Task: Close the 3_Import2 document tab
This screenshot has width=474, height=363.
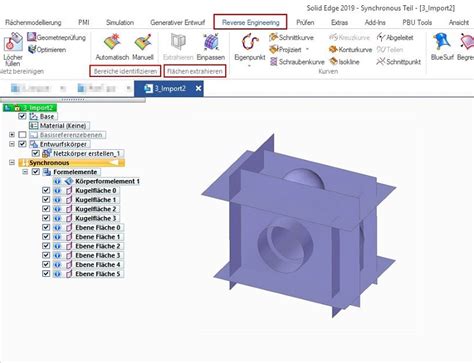Action: (x=198, y=88)
